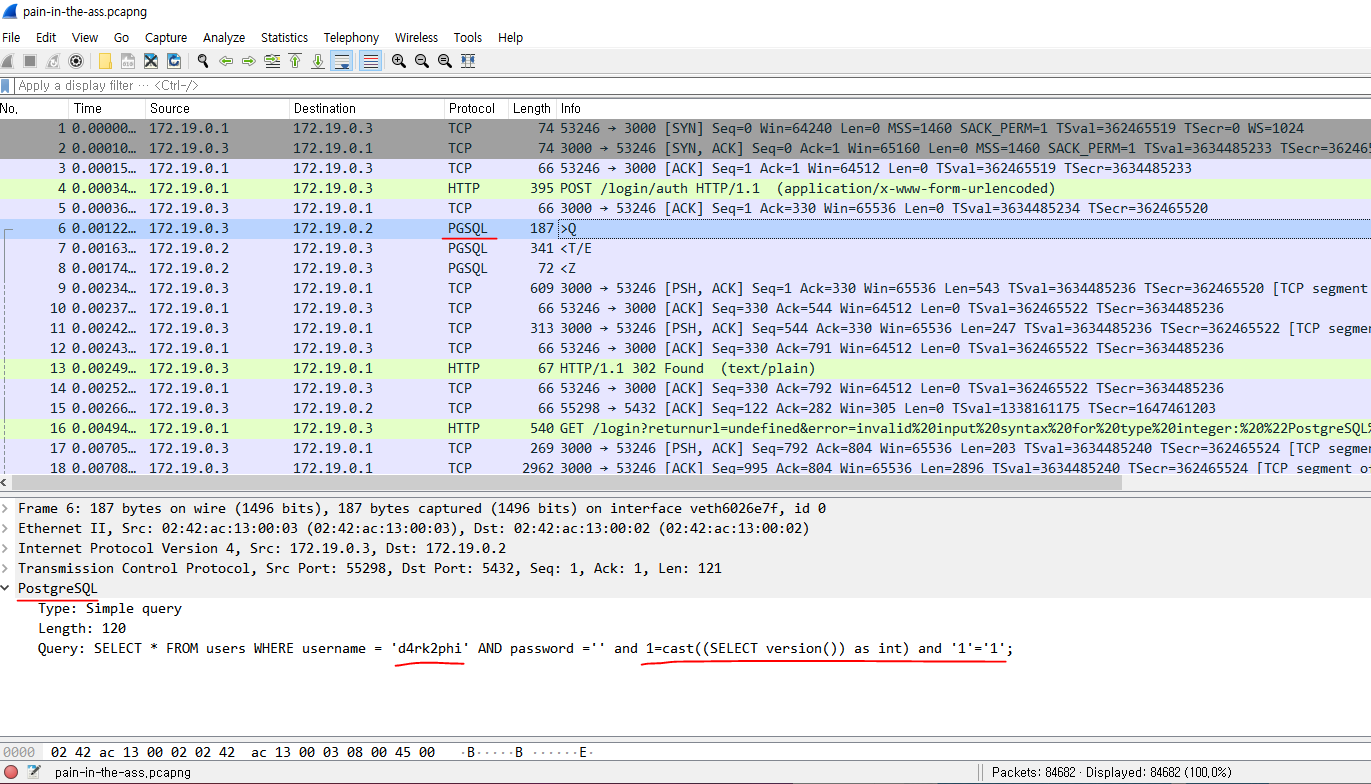The image size is (1371, 784).
Task: Open the View menu
Action: (85, 37)
